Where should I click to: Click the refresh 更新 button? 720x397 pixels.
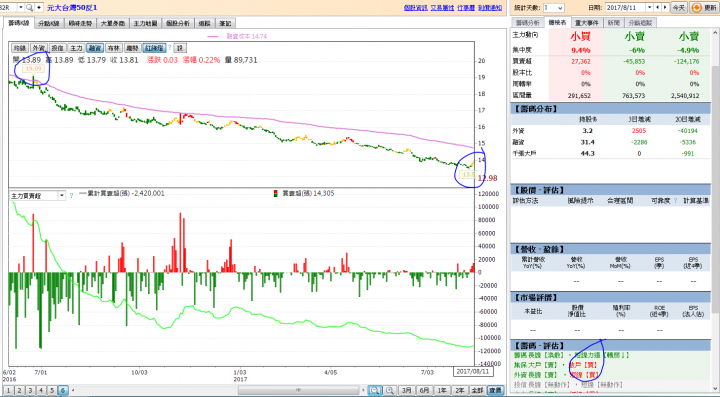point(703,8)
